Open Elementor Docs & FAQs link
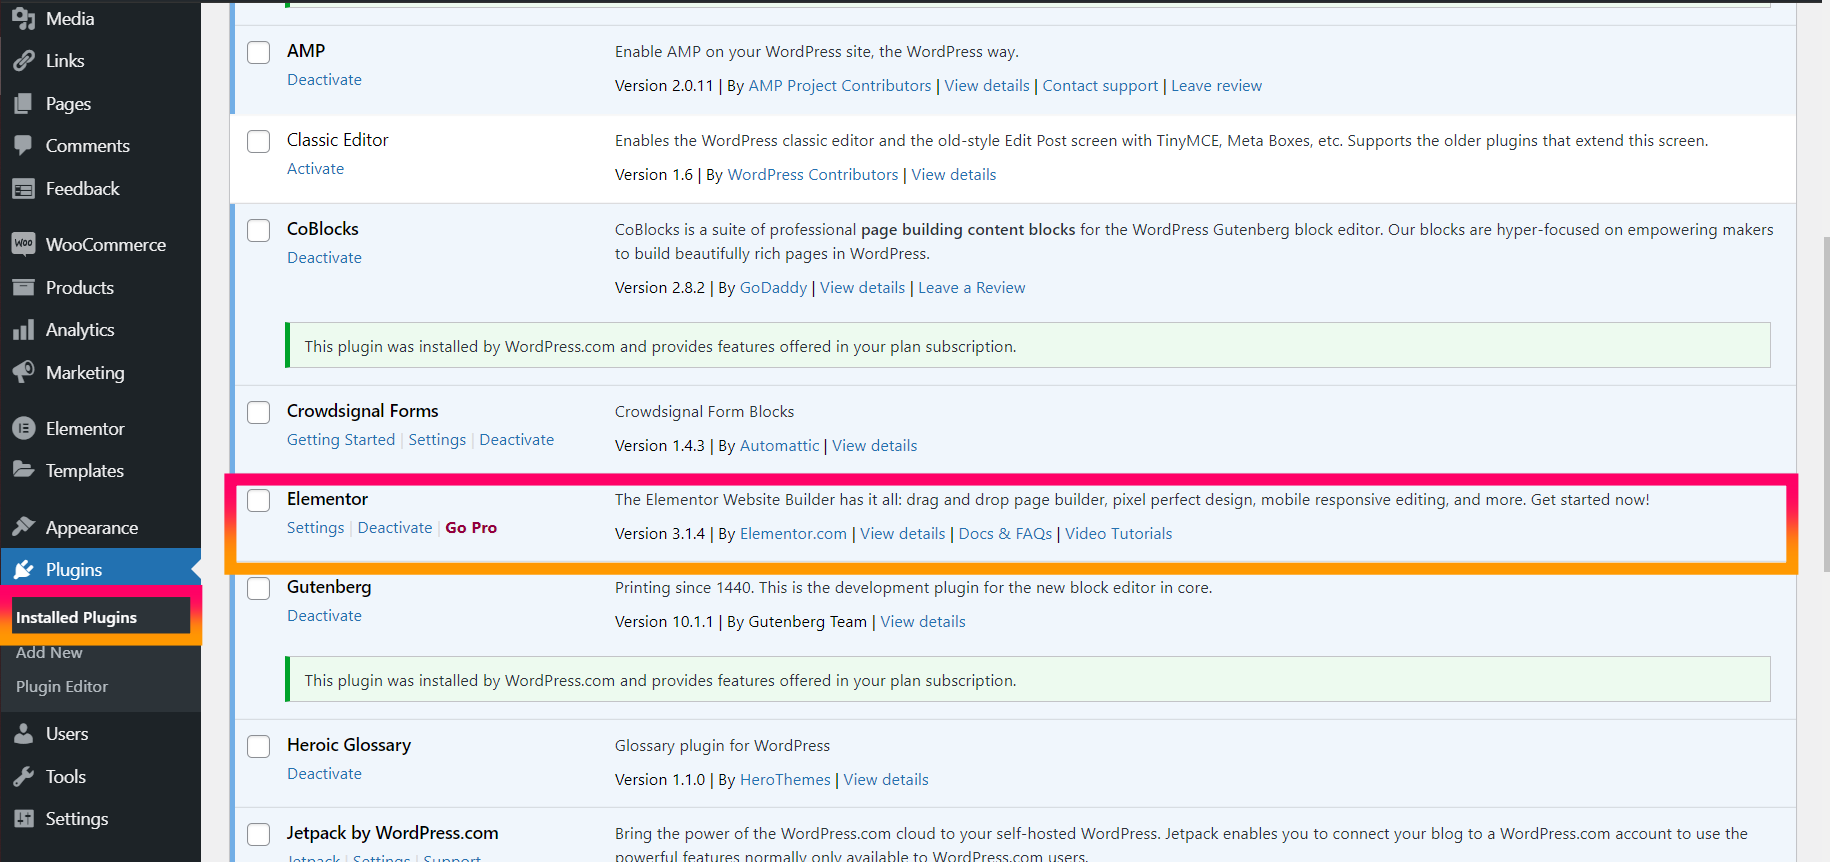 pyautogui.click(x=1005, y=533)
